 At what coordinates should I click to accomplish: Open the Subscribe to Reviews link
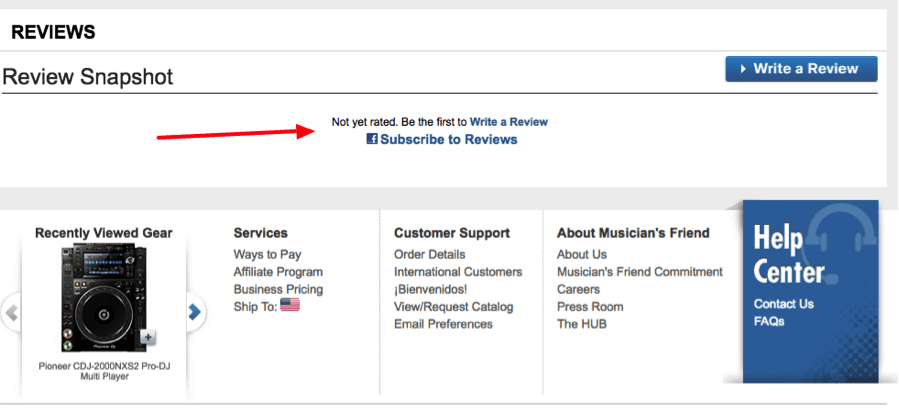pyautogui.click(x=448, y=139)
